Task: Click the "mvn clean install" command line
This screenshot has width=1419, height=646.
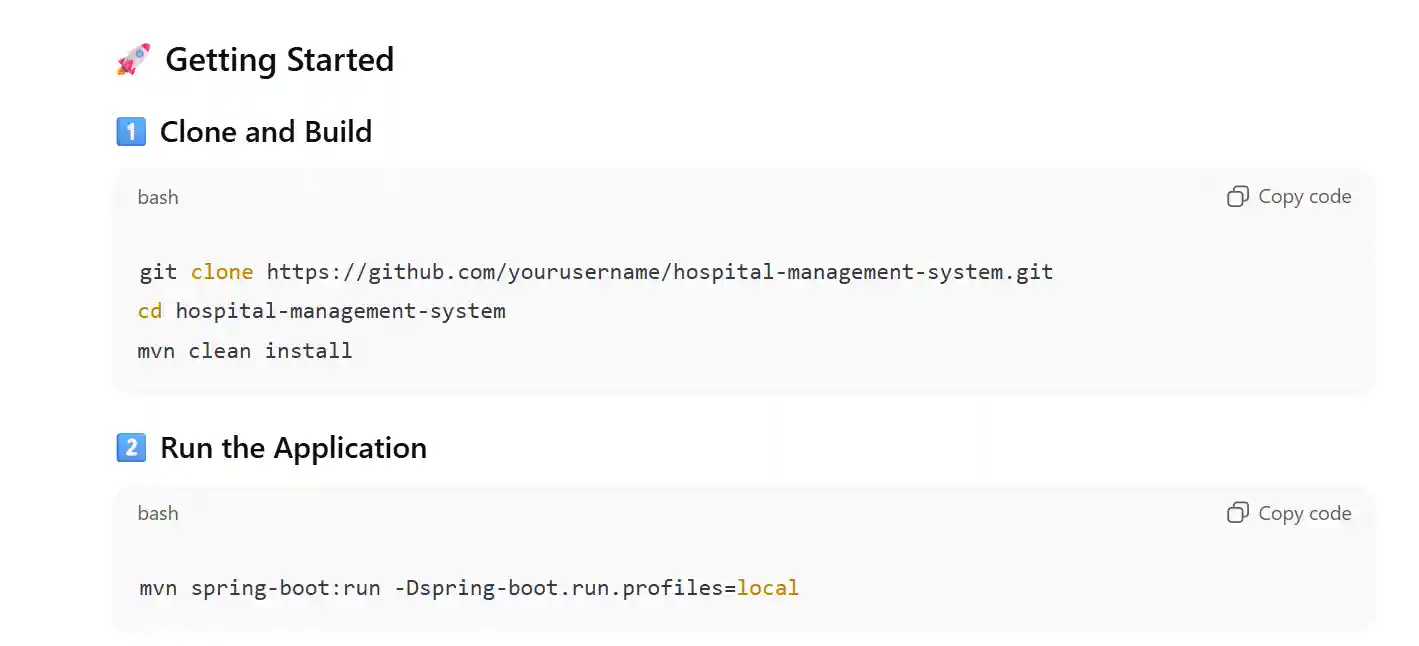Action: 245,351
